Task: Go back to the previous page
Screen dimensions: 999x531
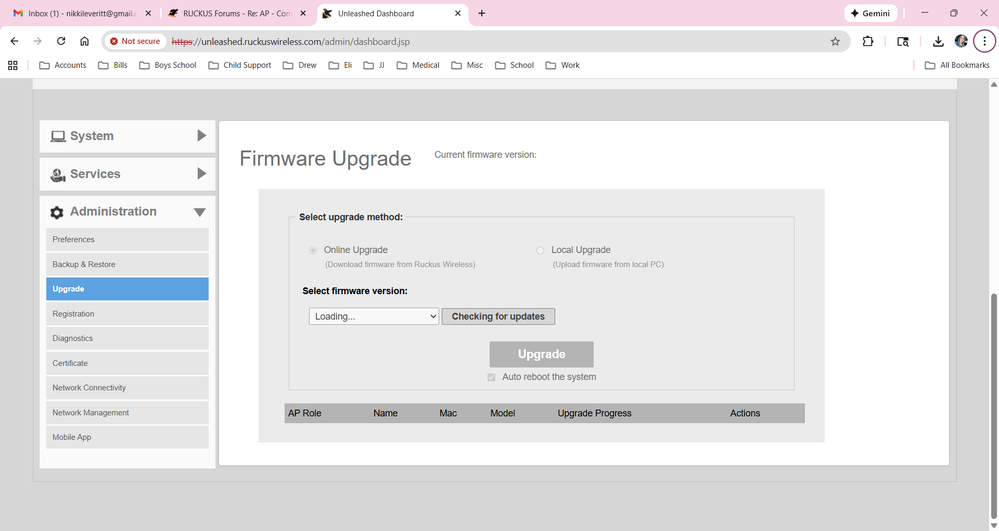Action: pyautogui.click(x=15, y=41)
